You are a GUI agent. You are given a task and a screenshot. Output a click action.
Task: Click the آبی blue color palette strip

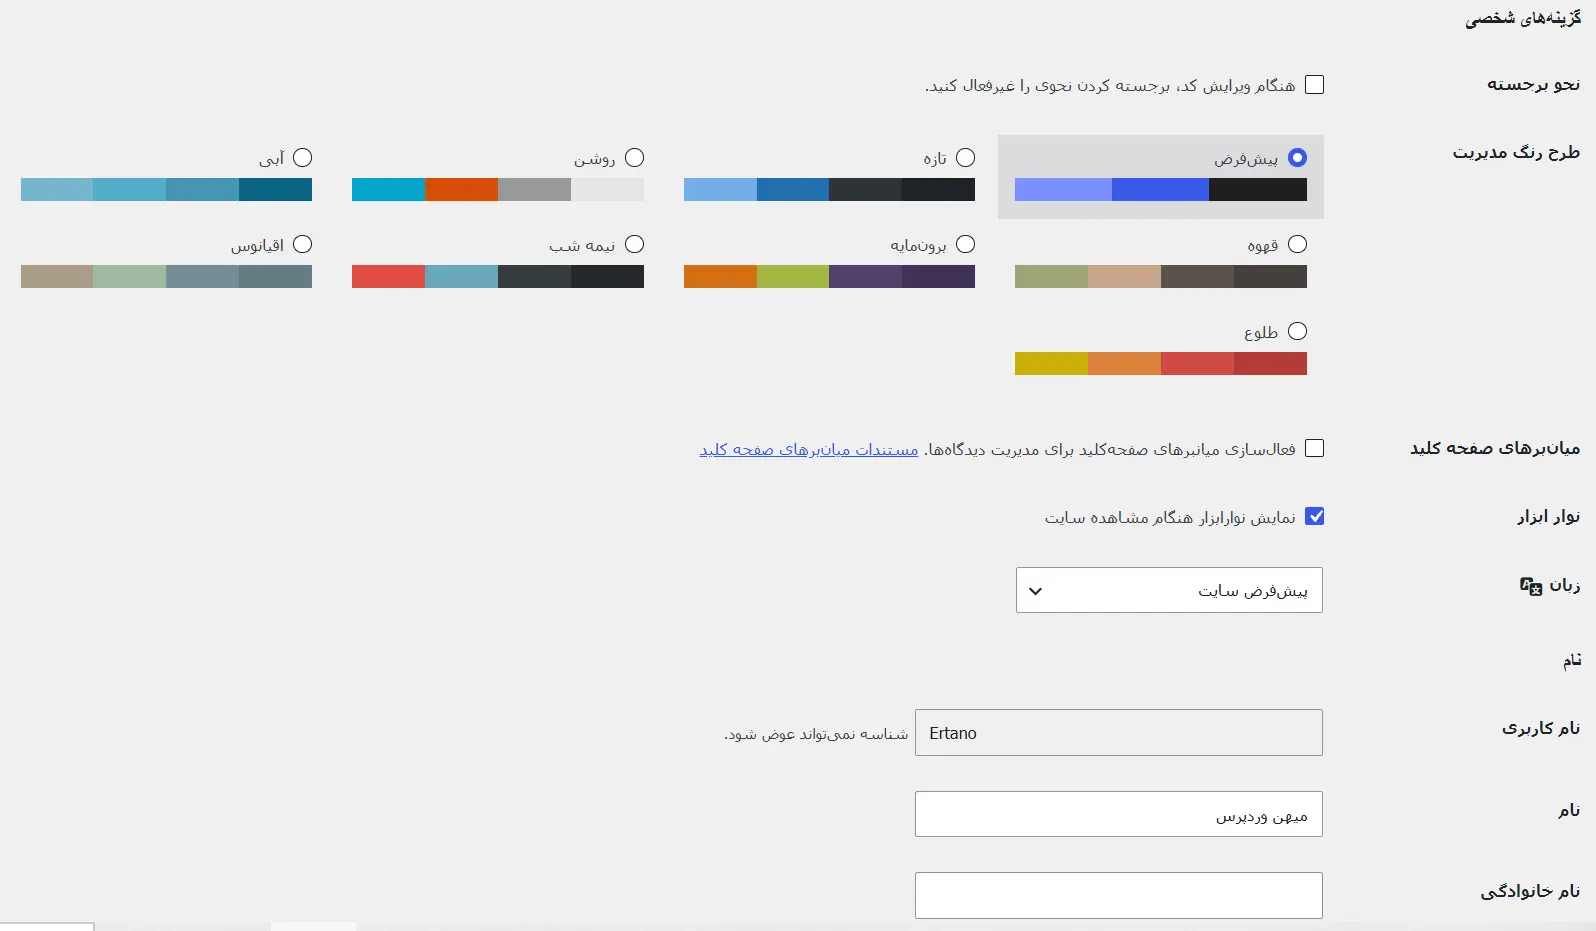(166, 190)
